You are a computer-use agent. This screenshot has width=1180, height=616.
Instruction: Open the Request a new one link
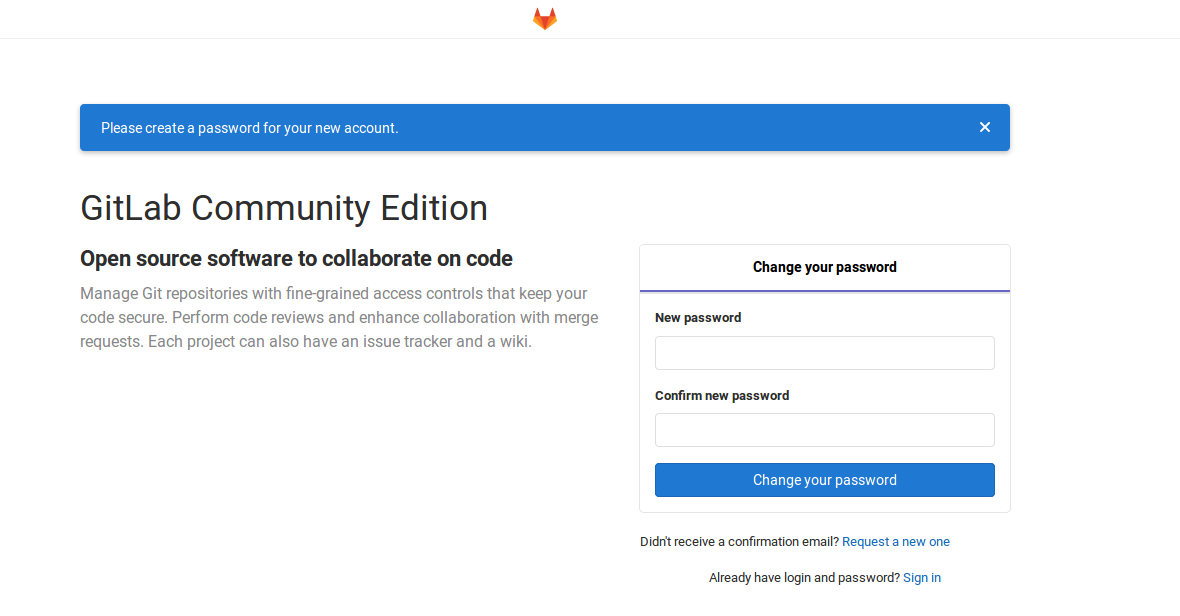[x=896, y=542]
